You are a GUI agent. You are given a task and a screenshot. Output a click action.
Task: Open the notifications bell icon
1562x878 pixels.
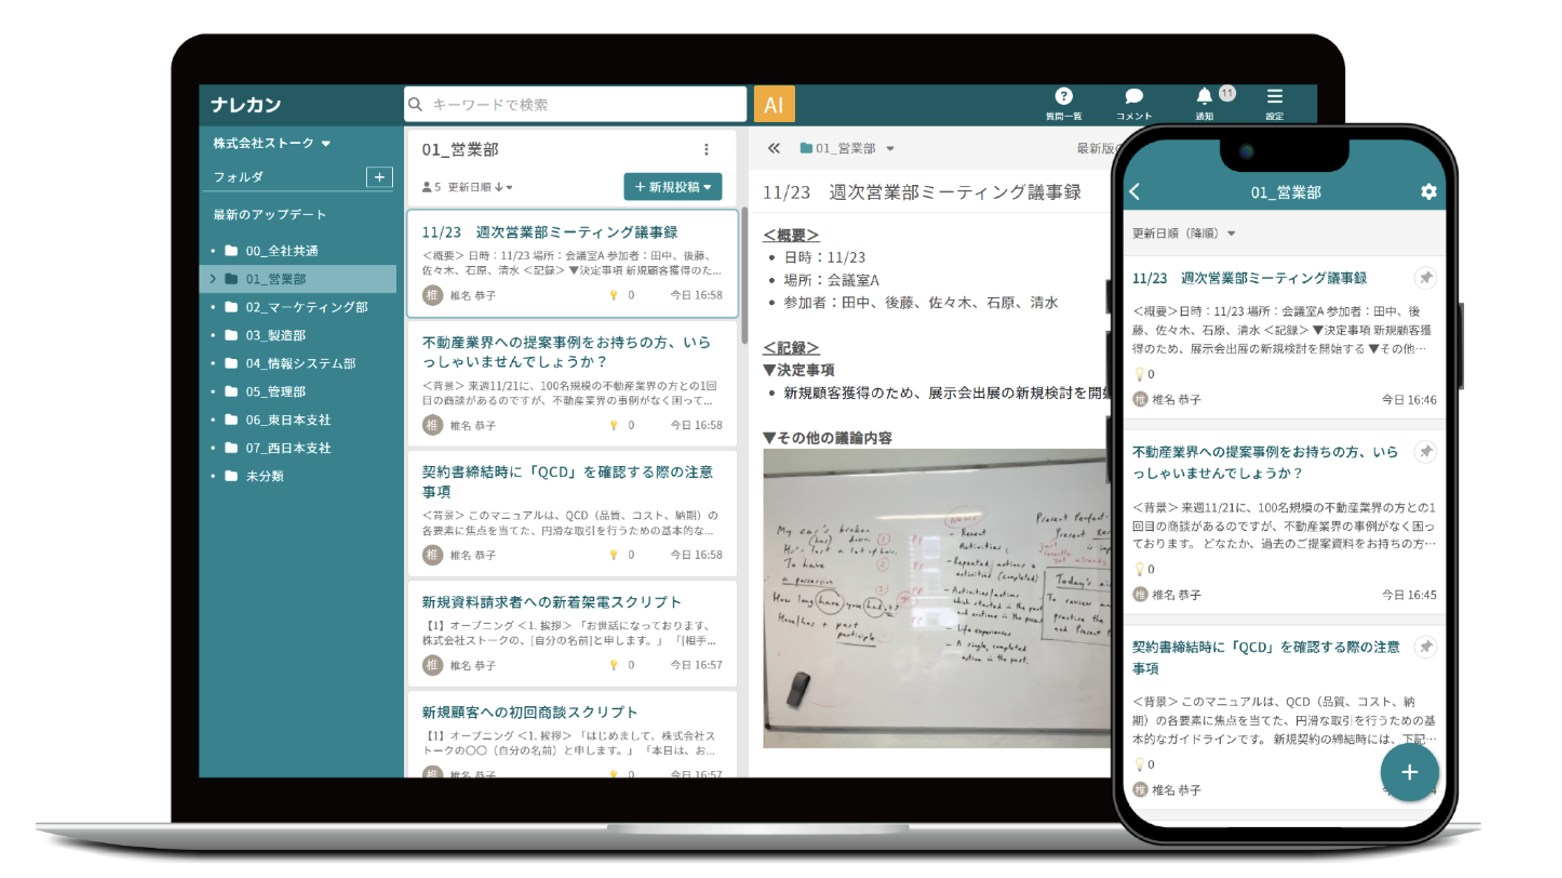click(1204, 97)
